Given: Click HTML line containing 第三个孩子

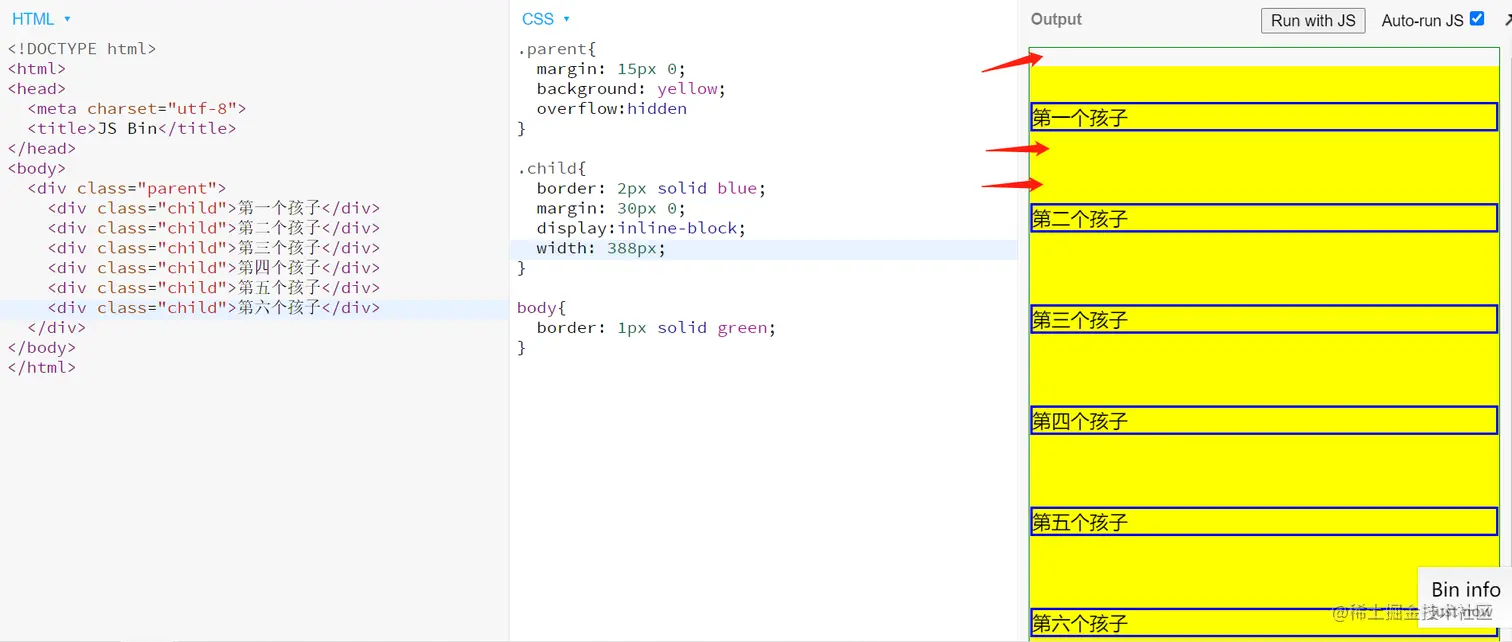Looking at the screenshot, I should tap(213, 248).
